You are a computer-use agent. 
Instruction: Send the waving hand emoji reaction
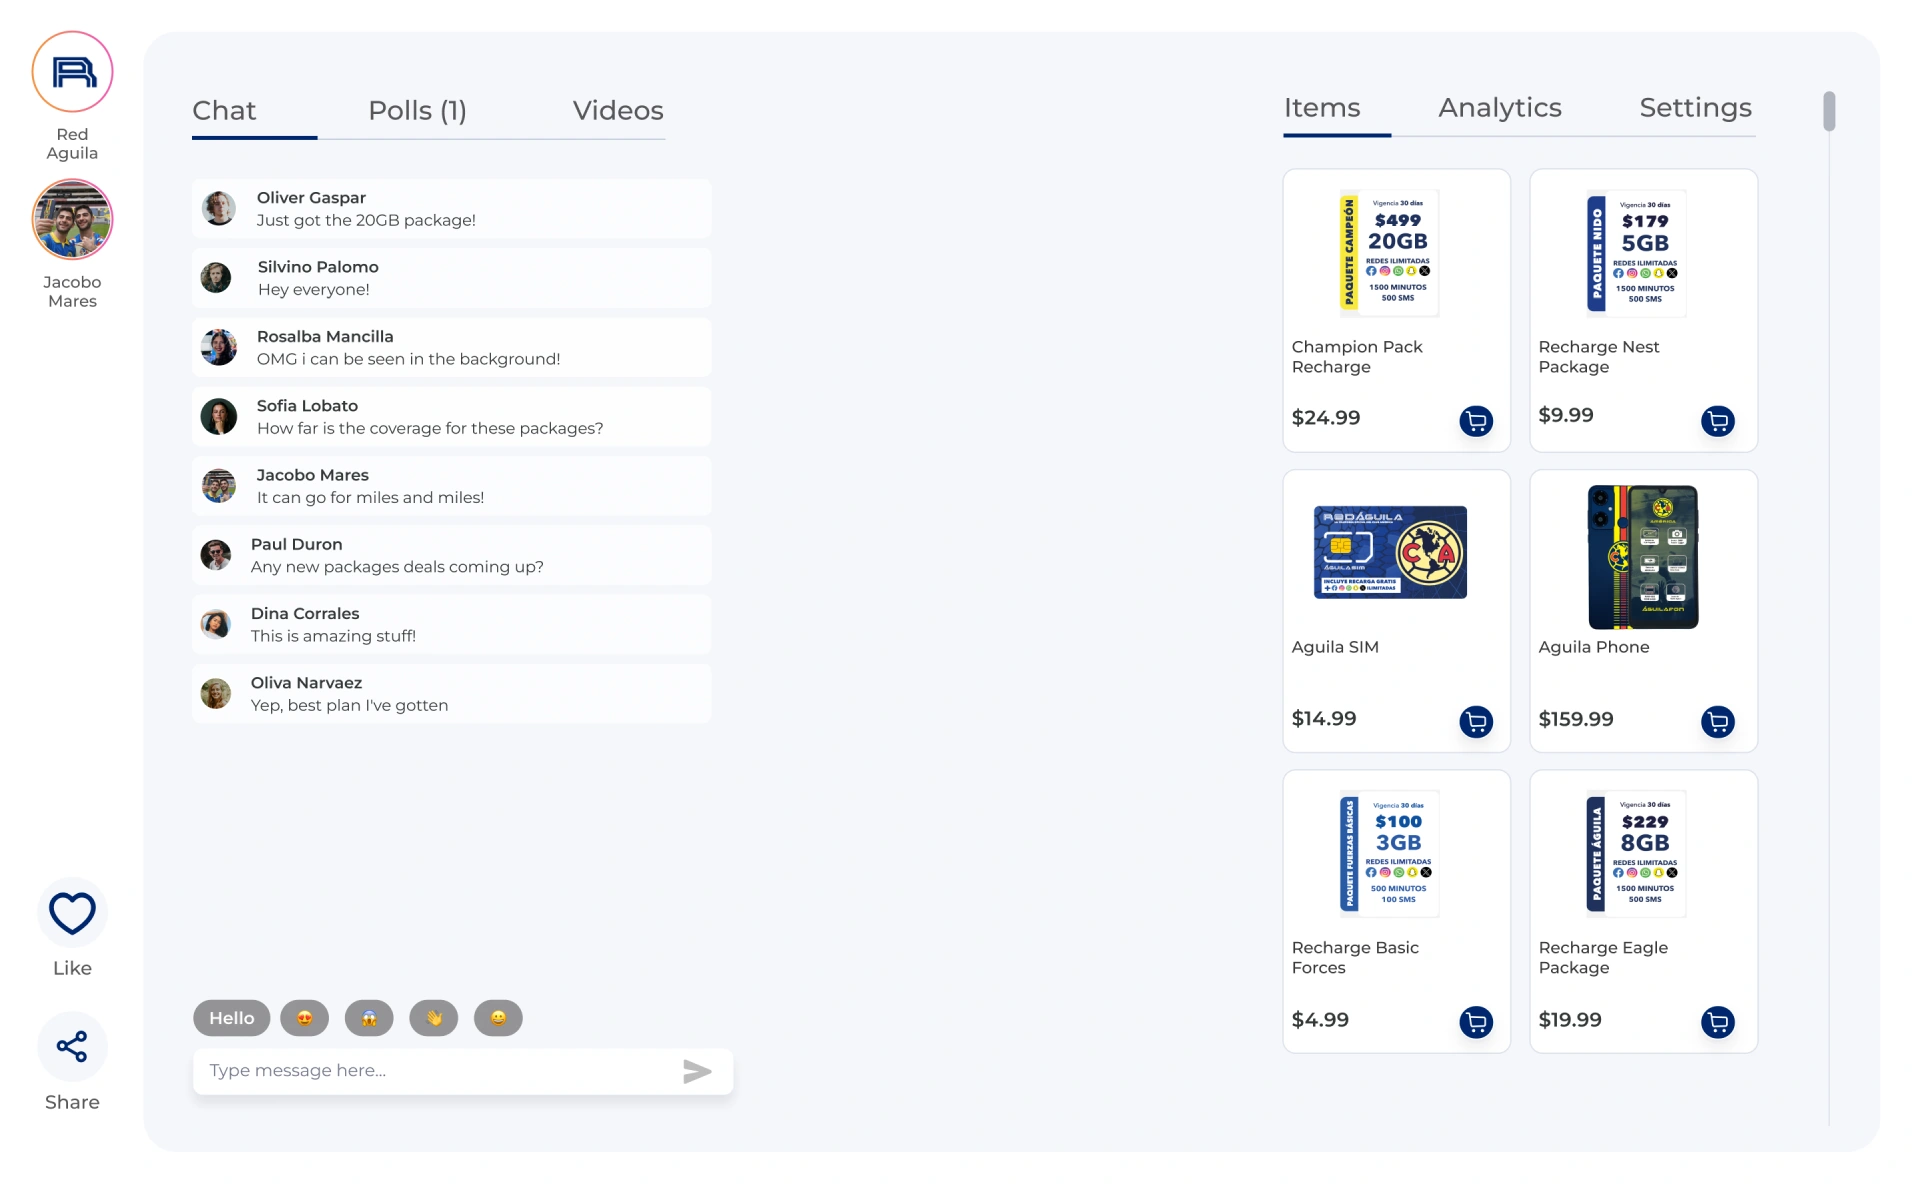coord(433,1018)
